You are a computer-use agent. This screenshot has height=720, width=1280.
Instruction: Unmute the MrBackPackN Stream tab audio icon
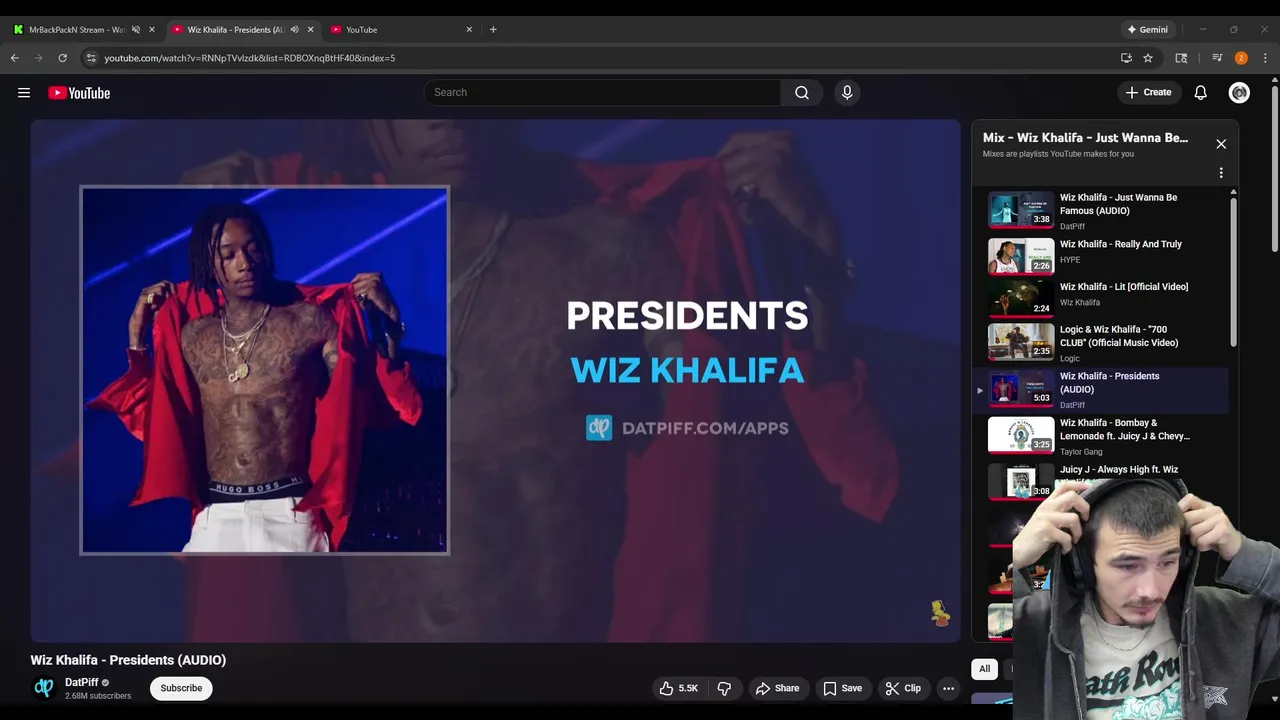(x=136, y=29)
